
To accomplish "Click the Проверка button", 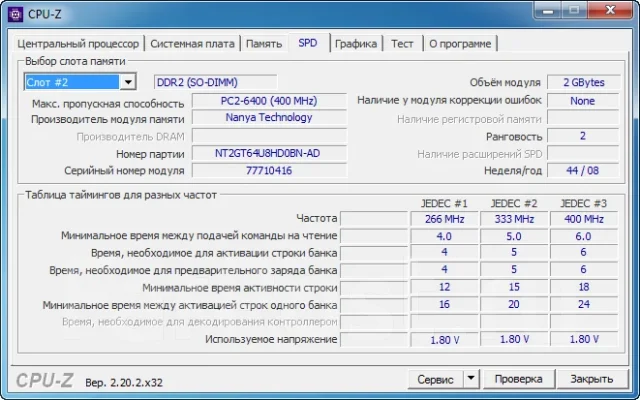I will coord(518,379).
